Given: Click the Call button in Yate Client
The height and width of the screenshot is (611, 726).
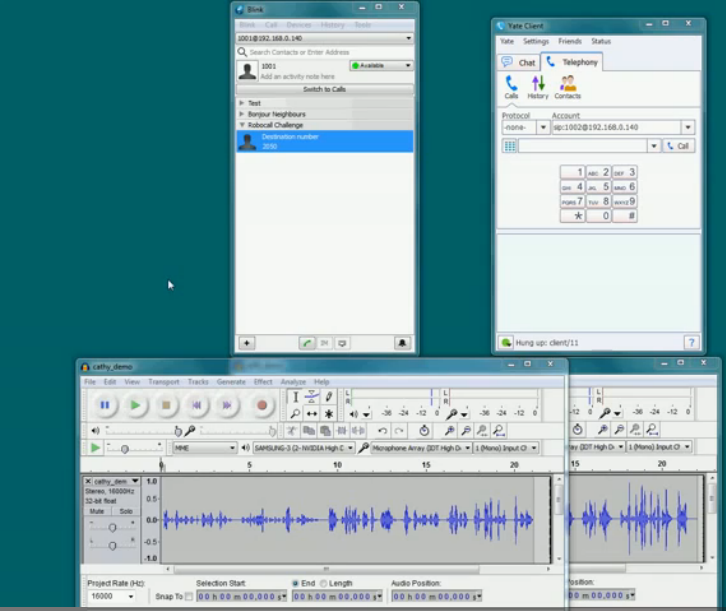Looking at the screenshot, I should [678, 146].
